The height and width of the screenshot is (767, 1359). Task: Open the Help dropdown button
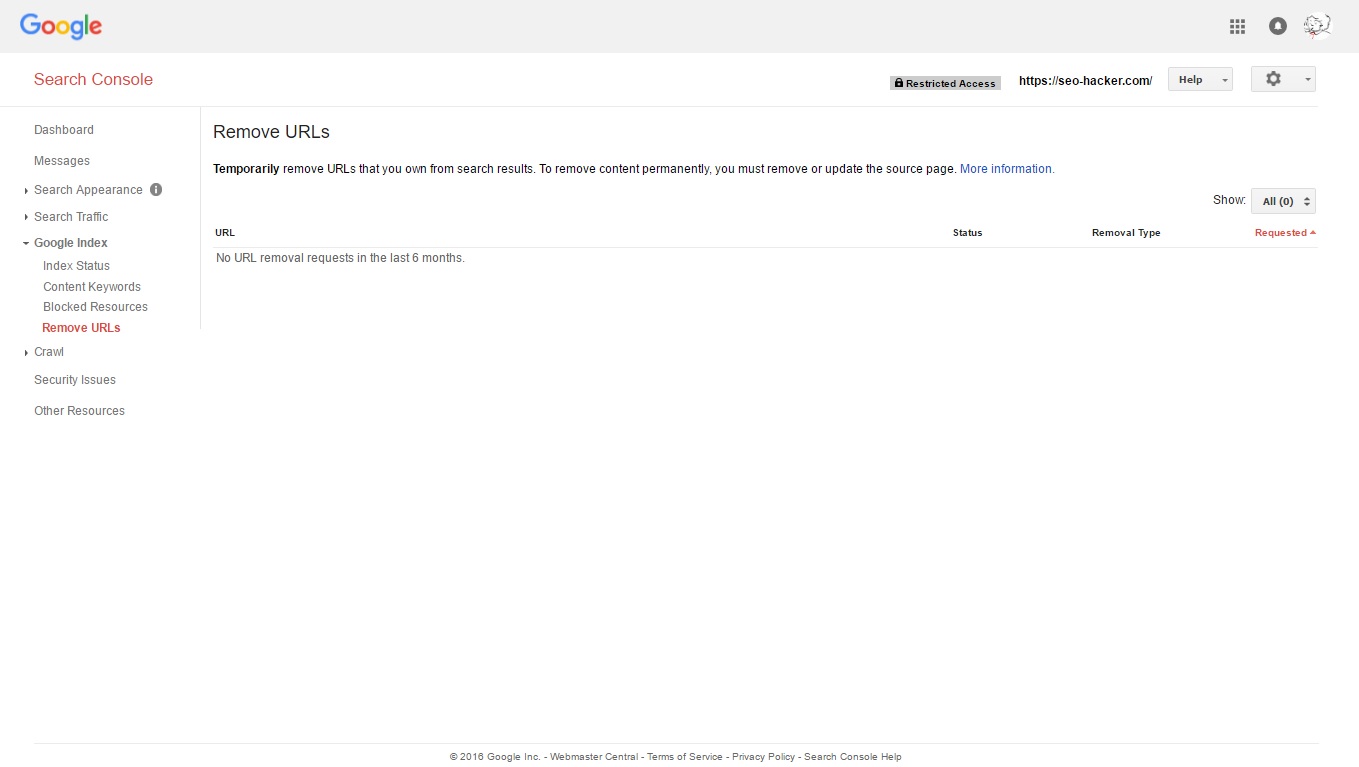[1199, 80]
